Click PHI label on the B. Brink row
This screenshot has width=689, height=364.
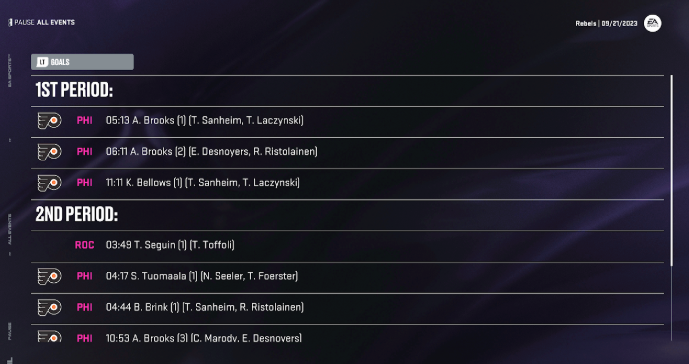84,307
